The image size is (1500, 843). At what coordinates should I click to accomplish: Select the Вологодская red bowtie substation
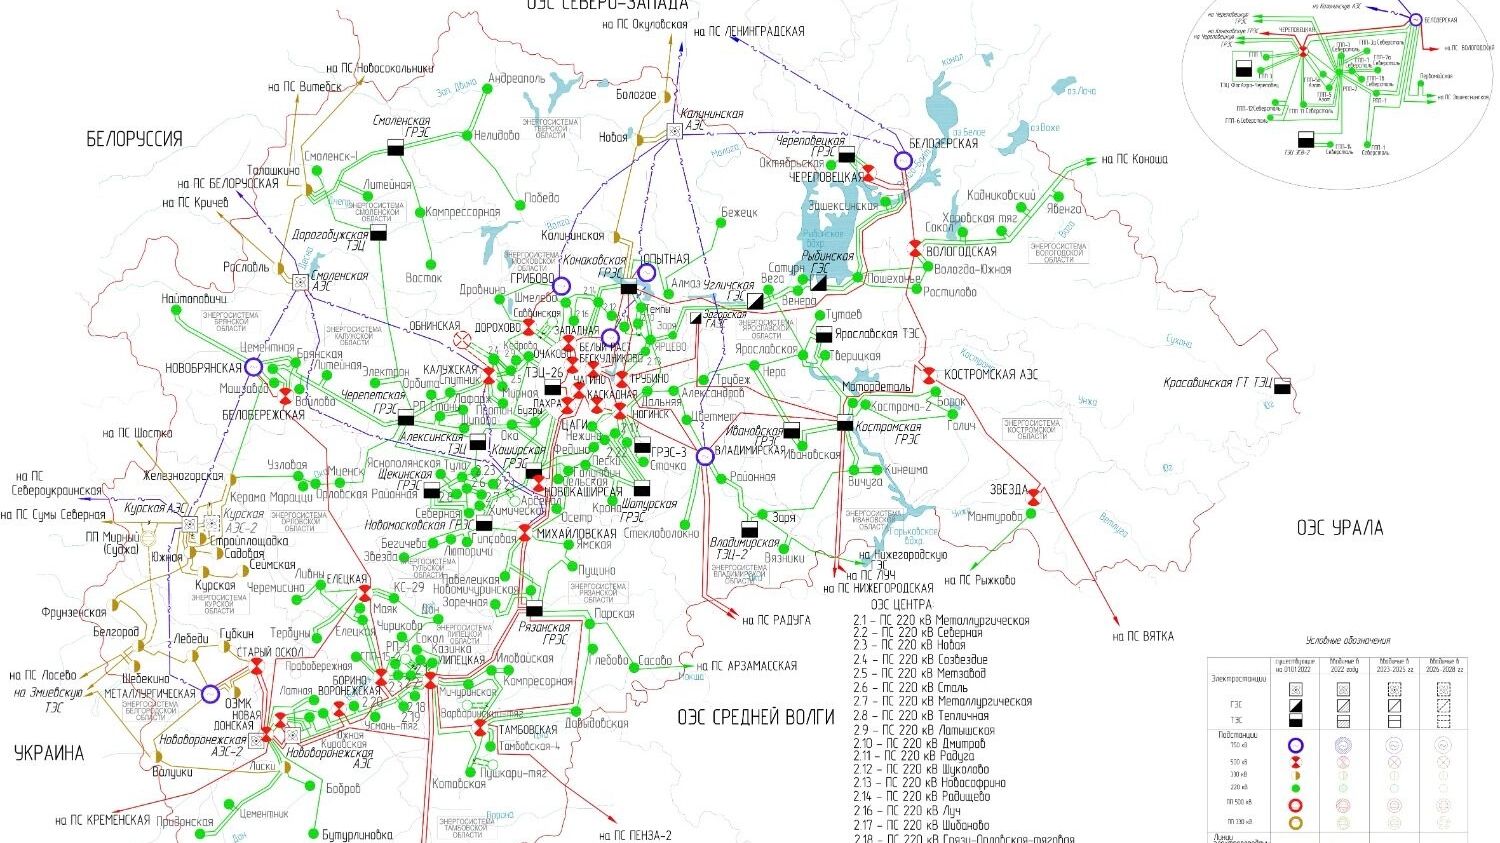pos(915,247)
